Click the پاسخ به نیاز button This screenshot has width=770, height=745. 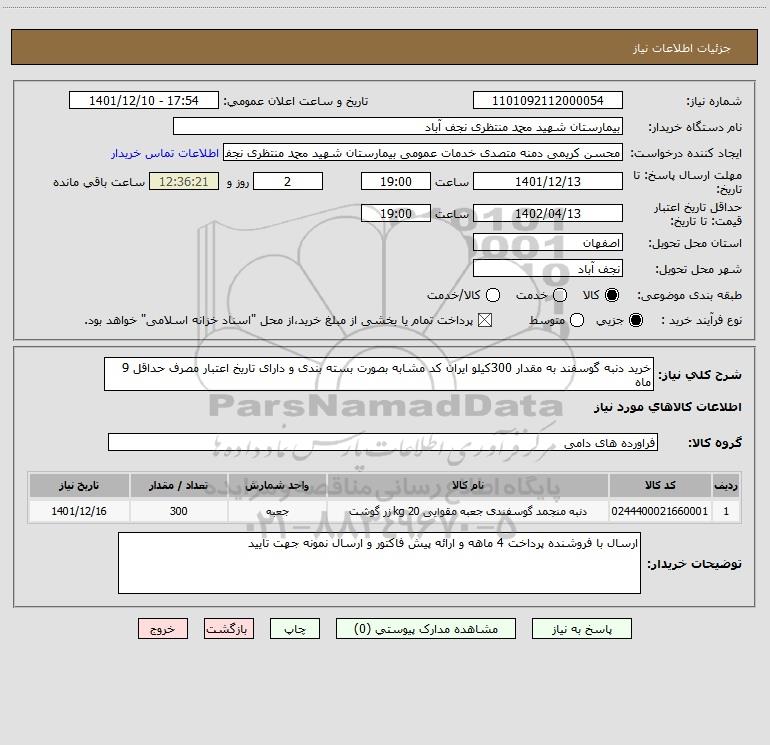581,629
